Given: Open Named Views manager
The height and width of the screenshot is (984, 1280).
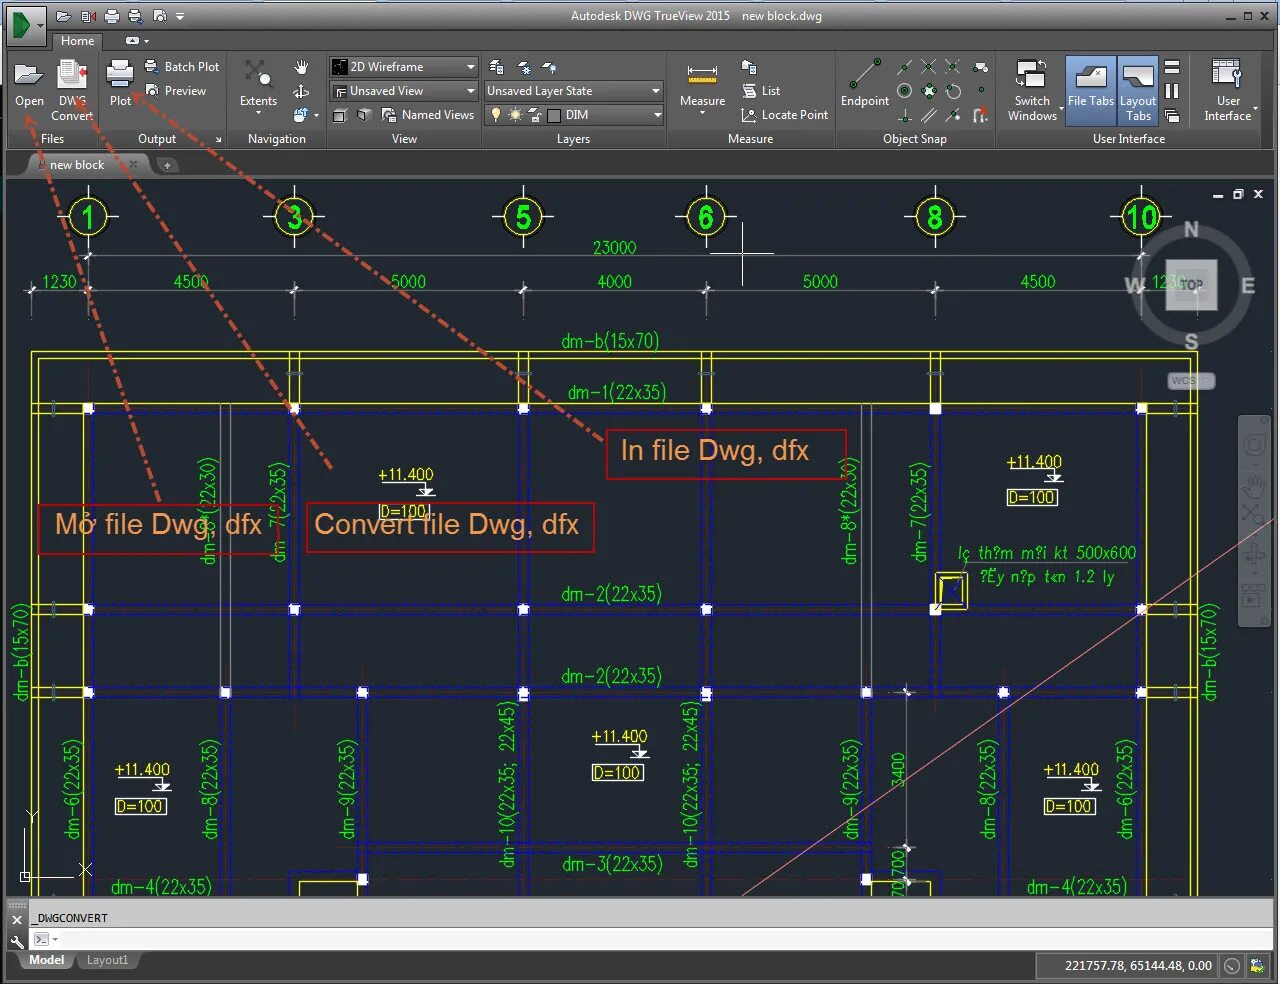Looking at the screenshot, I should 428,115.
